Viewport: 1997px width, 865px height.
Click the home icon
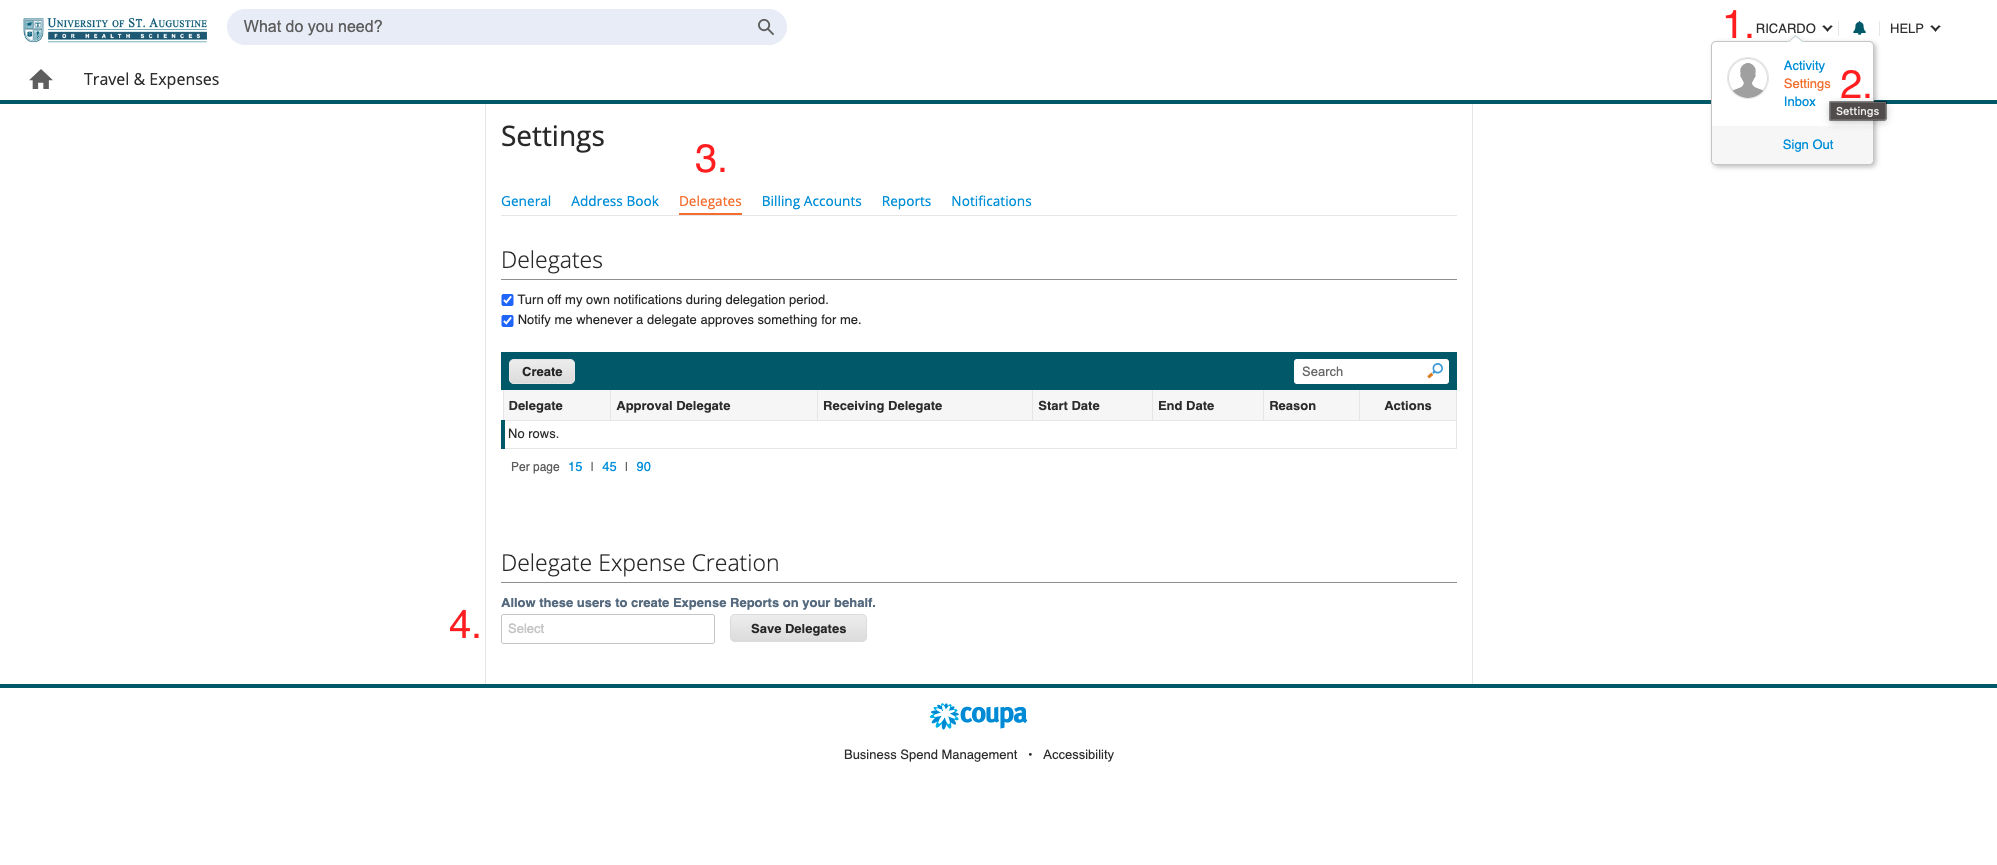(x=41, y=79)
